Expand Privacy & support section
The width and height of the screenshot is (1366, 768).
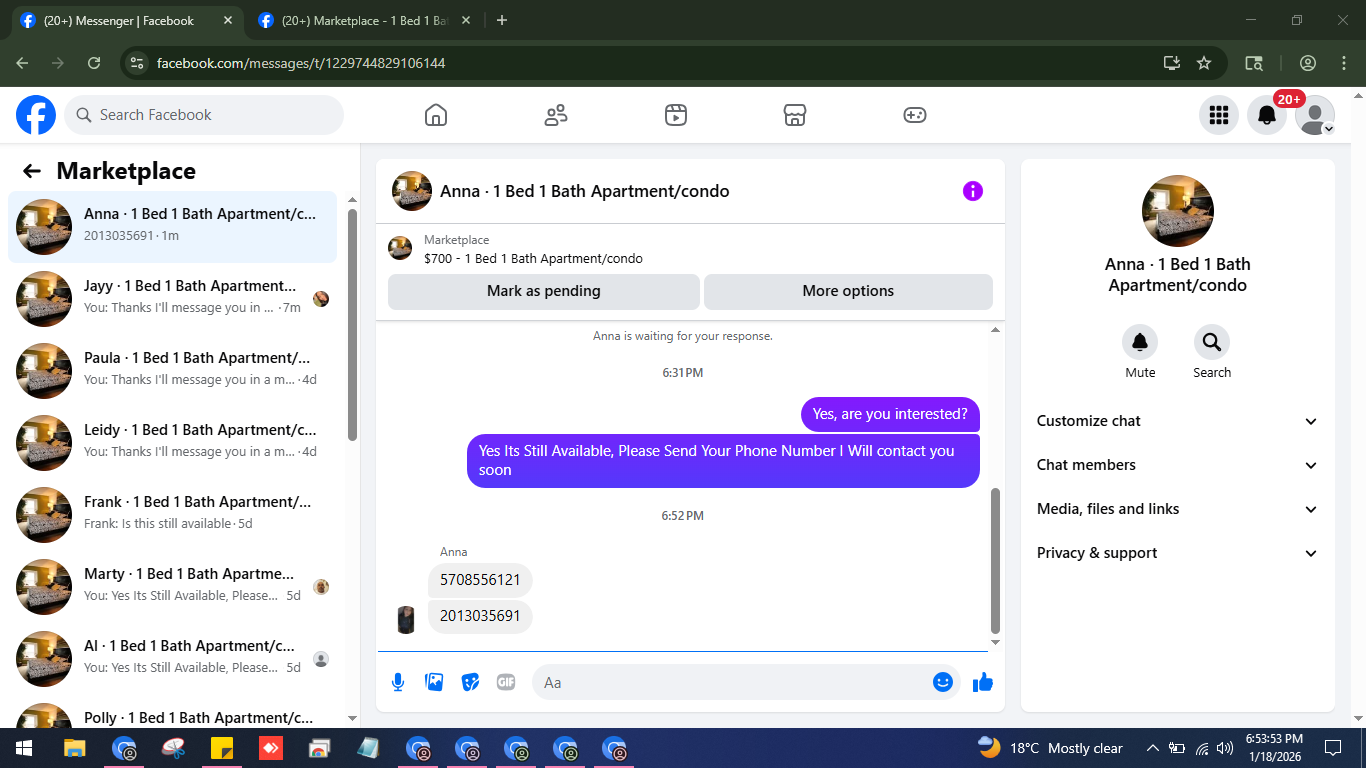tap(1177, 553)
